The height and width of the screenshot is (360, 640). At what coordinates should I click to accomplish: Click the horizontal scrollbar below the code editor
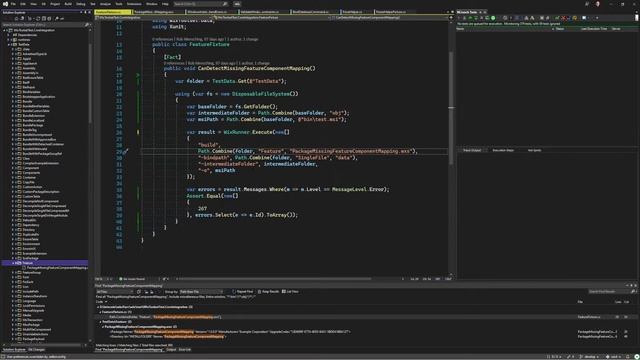pos(274,279)
